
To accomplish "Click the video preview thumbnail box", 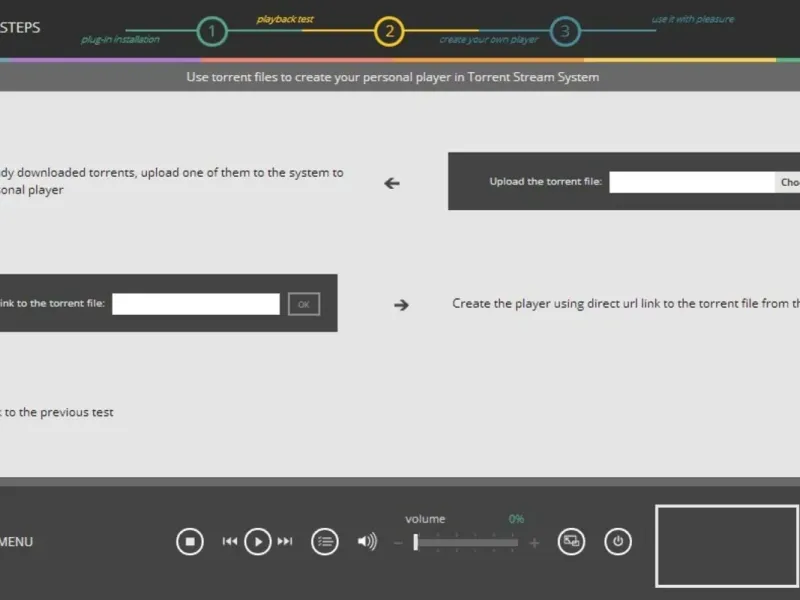I will tap(727, 546).
